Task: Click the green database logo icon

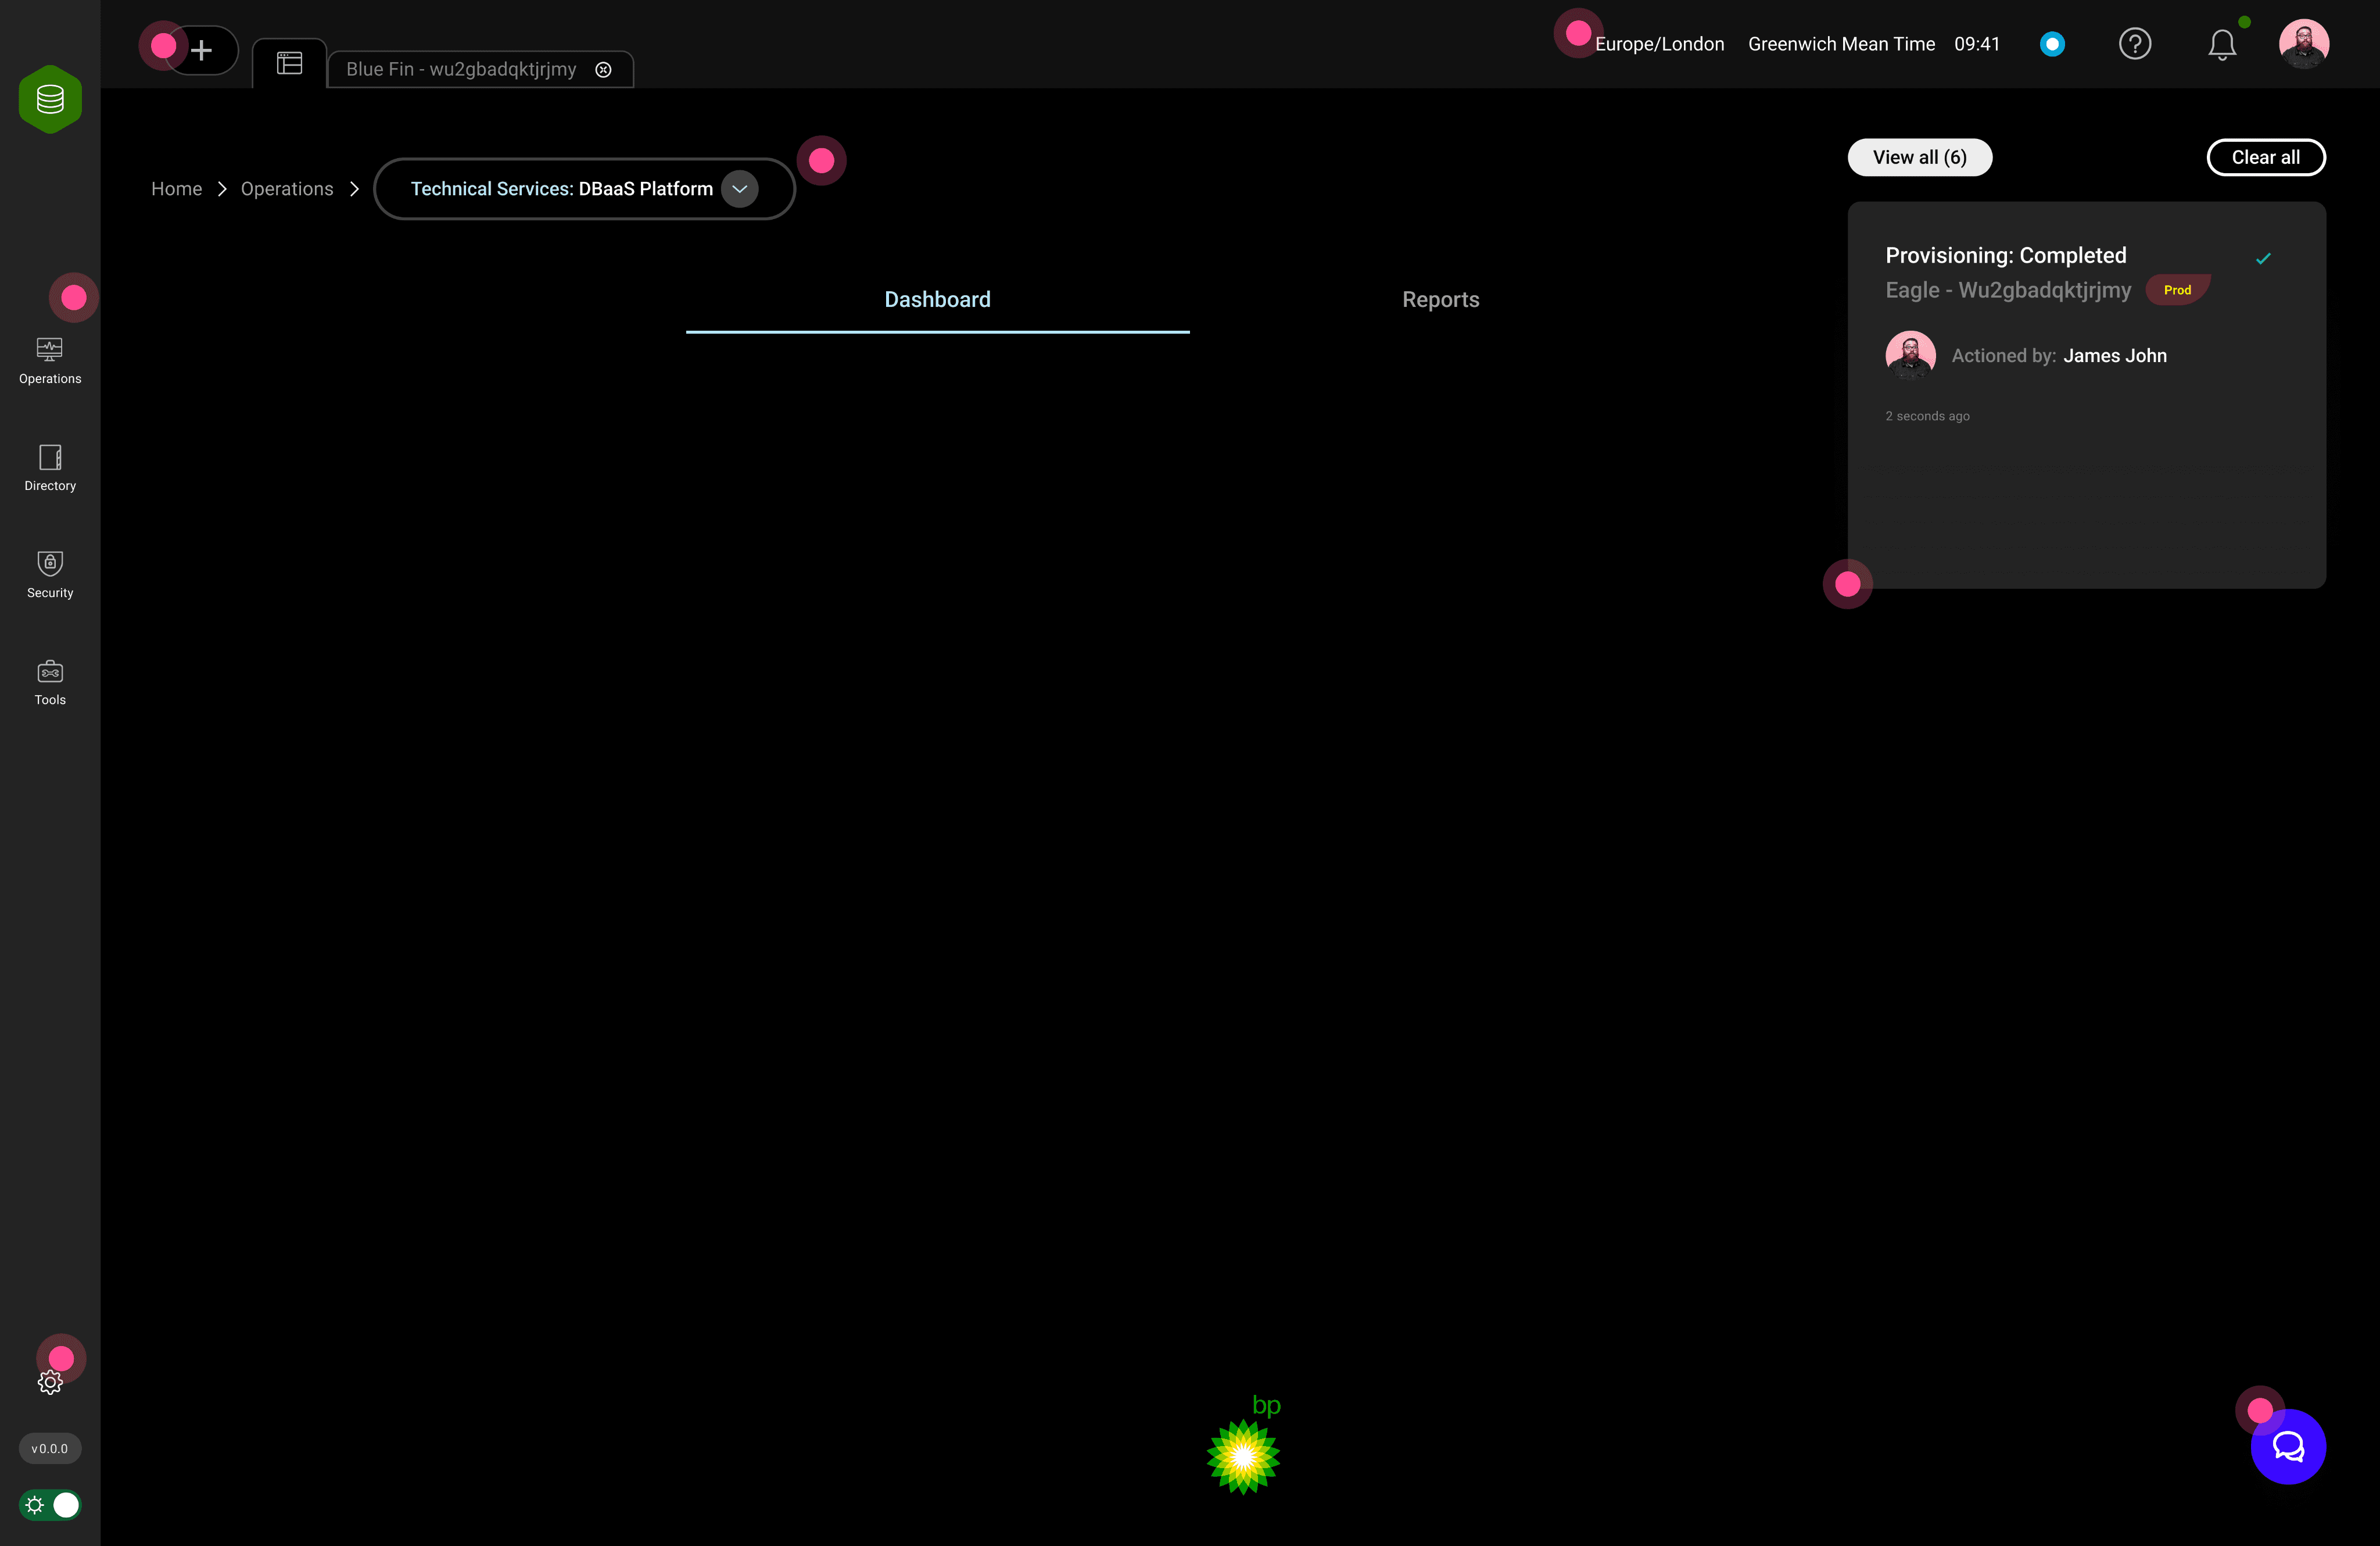Action: (x=50, y=99)
